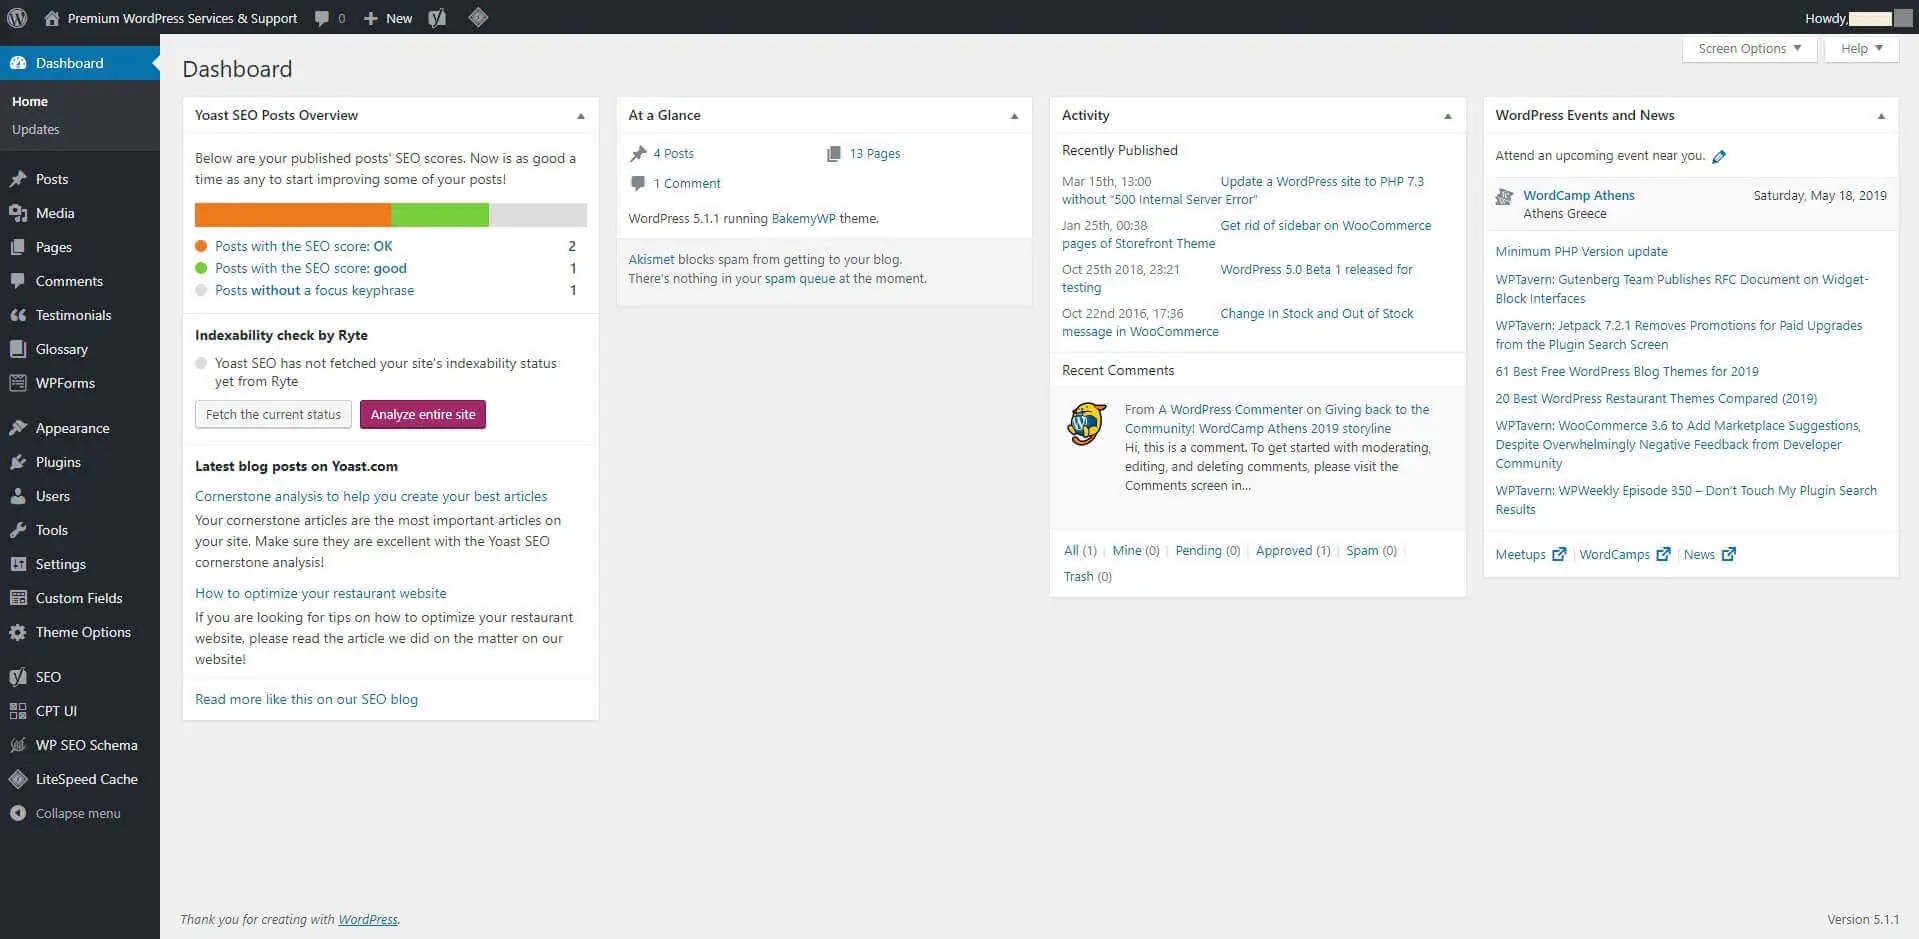Open the Trash (0) comments filter
The width and height of the screenshot is (1919, 939).
tap(1088, 576)
